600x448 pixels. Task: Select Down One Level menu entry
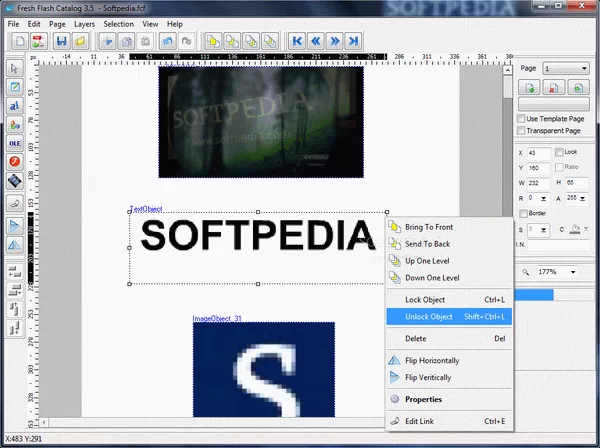(x=449, y=278)
